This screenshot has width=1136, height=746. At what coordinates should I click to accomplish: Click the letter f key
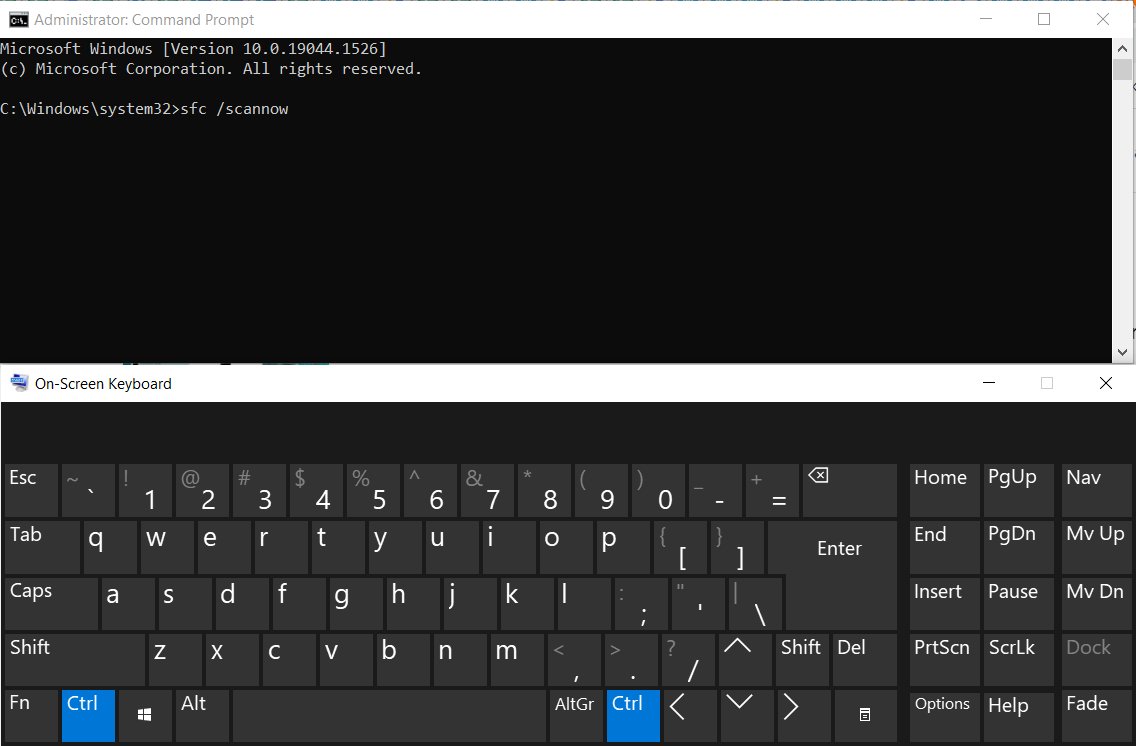298,603
